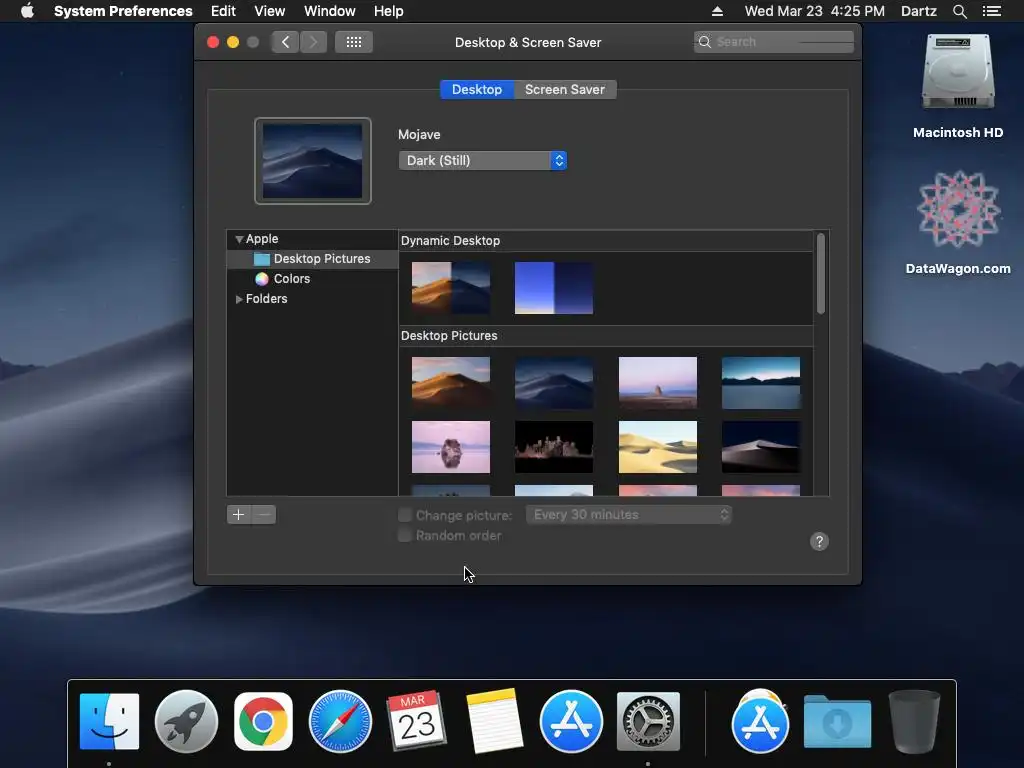Viewport: 1024px width, 768px height.
Task: Select the Mojave Day desert wallpaper thumbnail
Action: tap(451, 383)
